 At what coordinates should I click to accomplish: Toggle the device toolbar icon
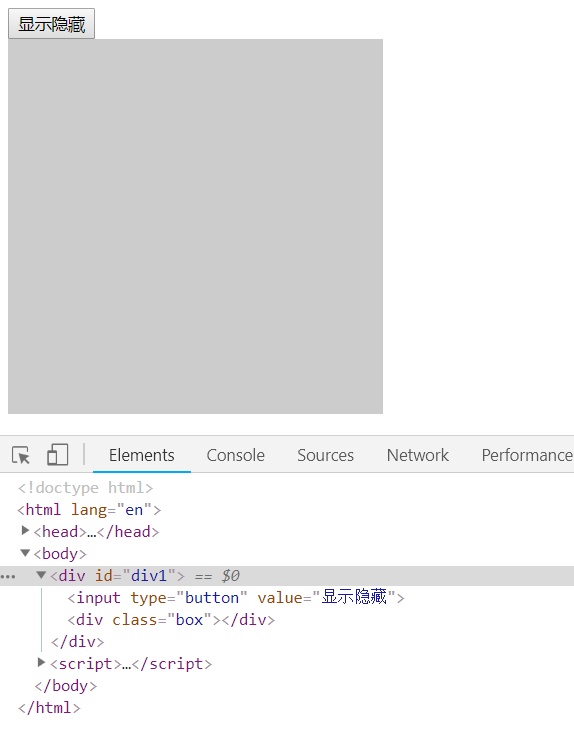(58, 455)
